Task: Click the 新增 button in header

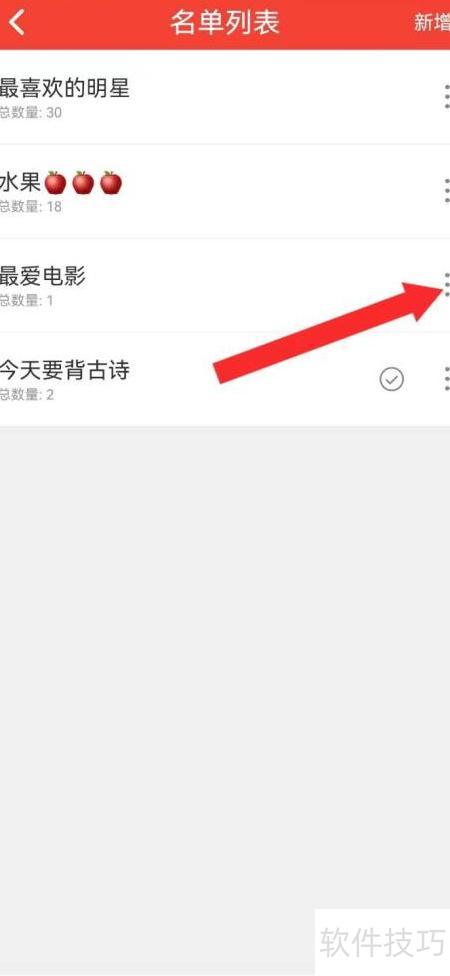Action: pos(432,23)
